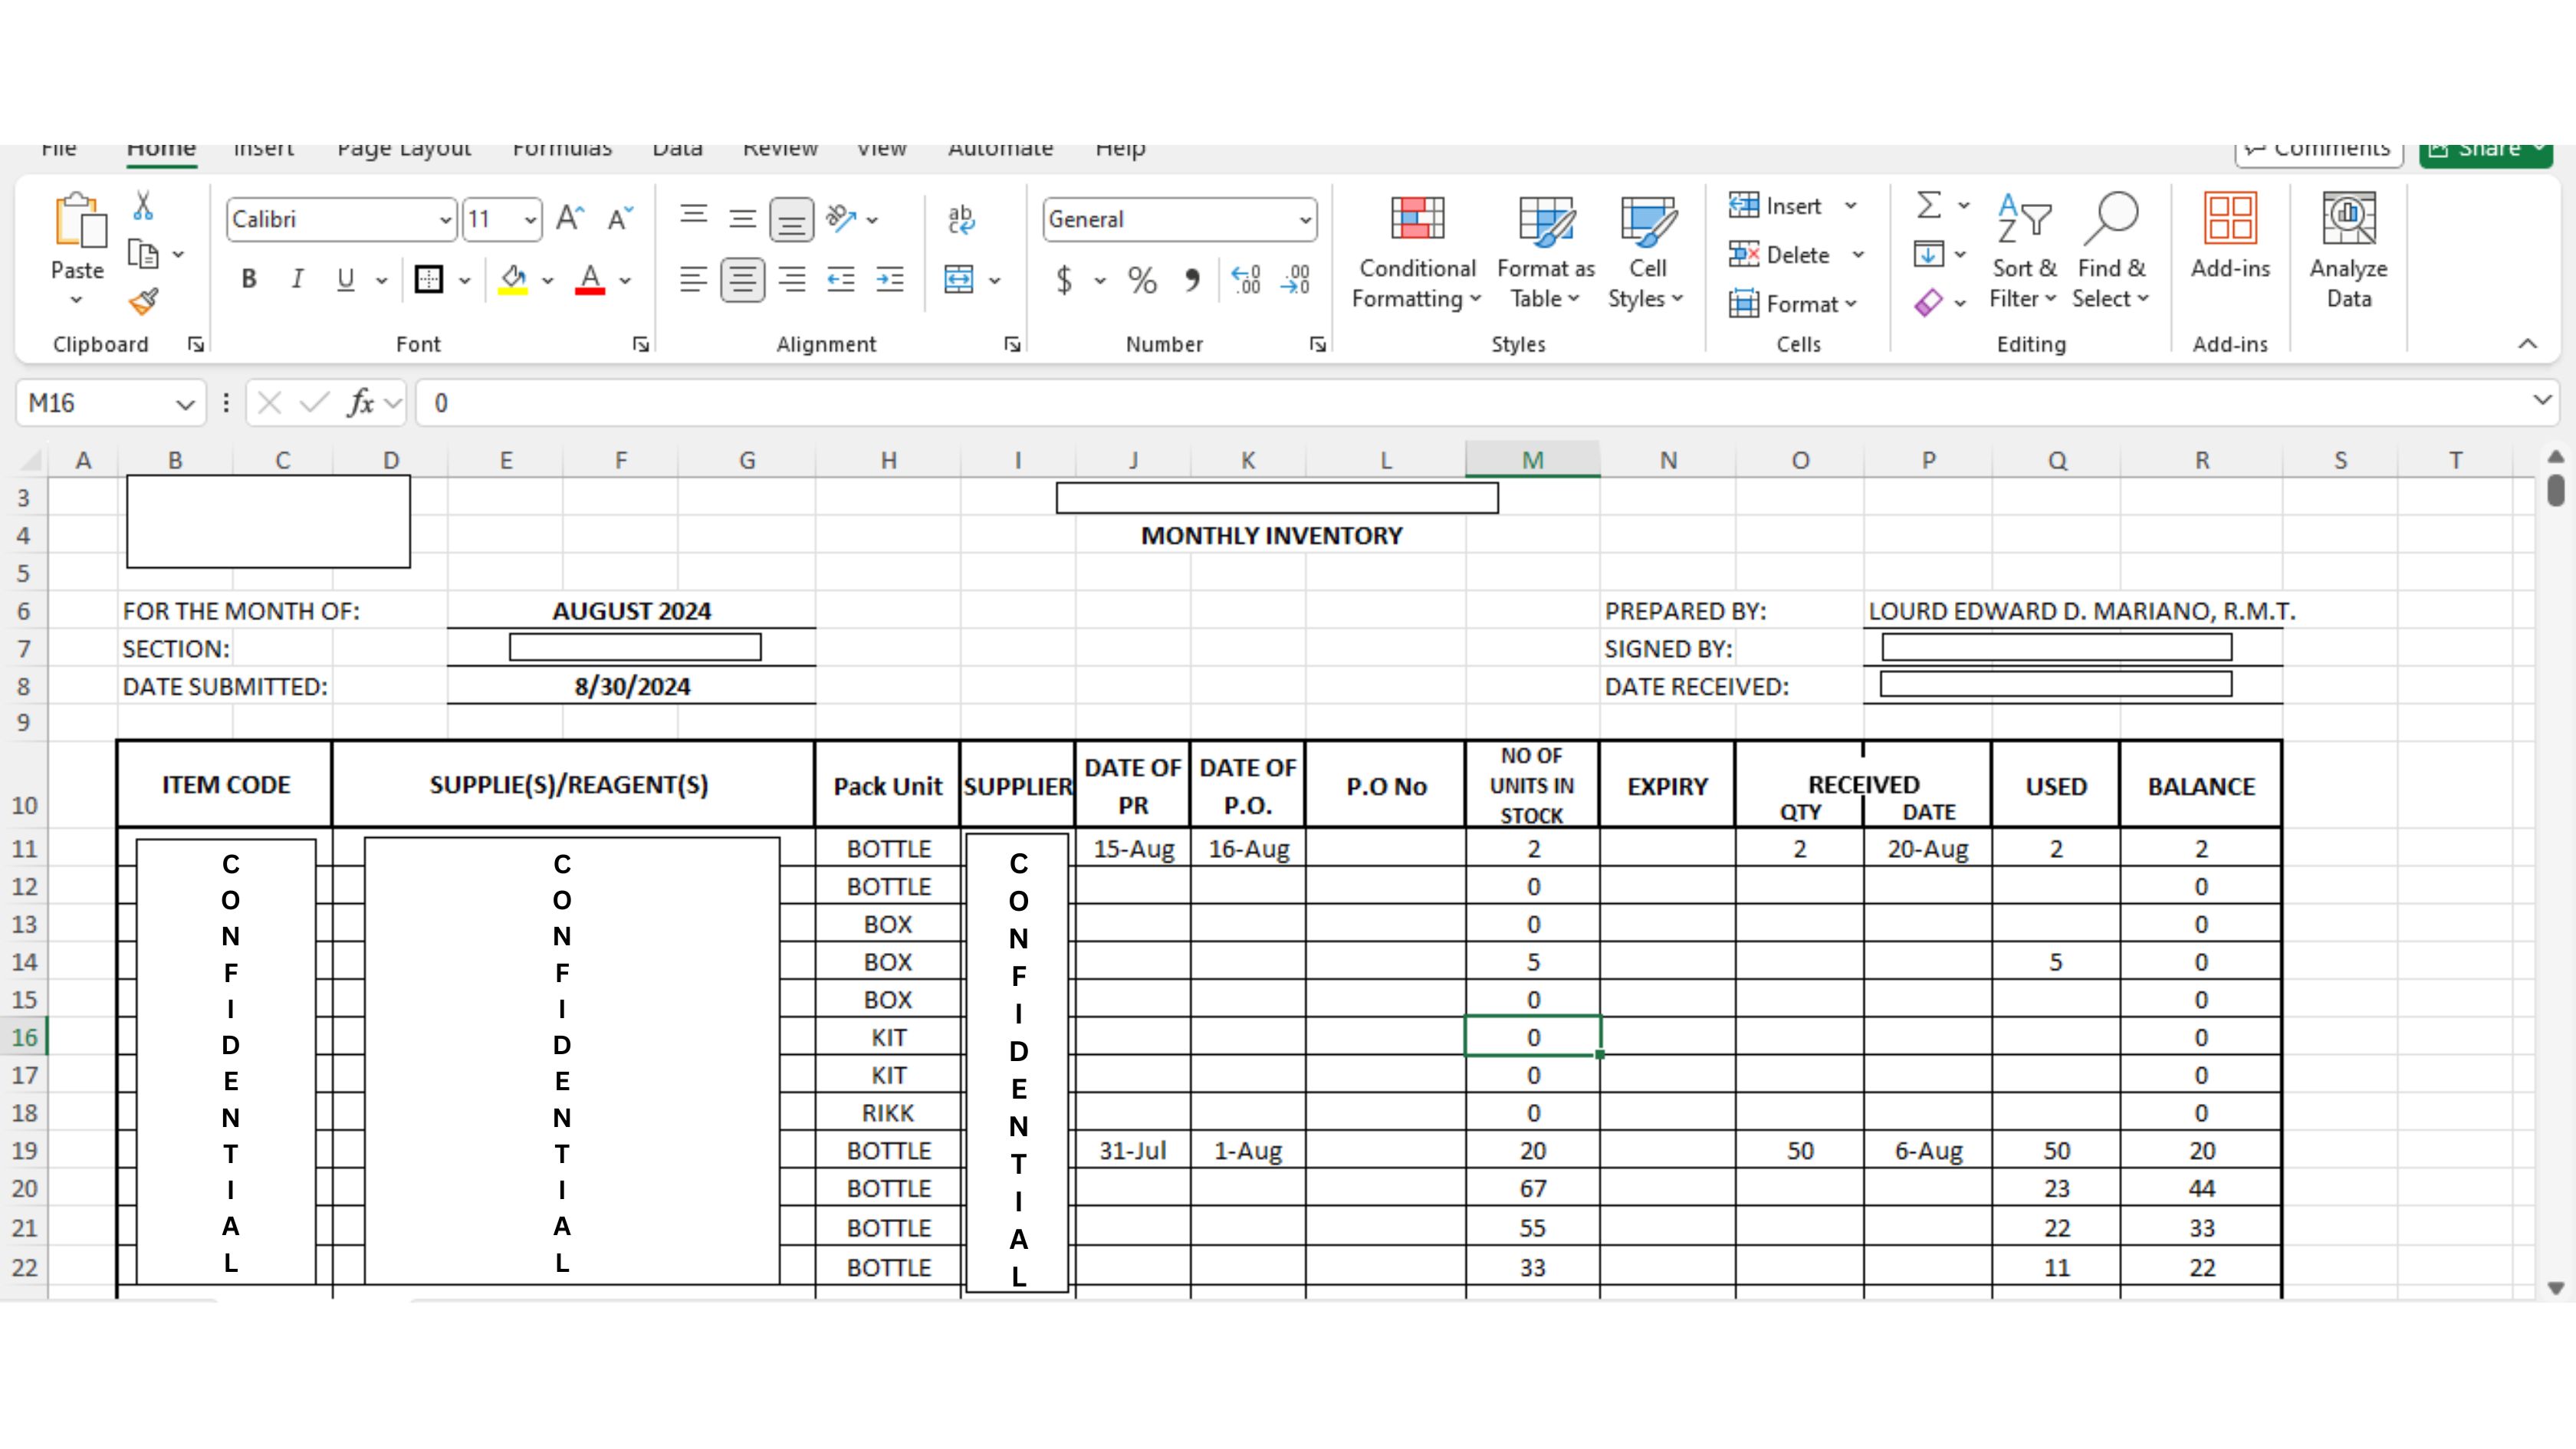Image resolution: width=2576 pixels, height=1449 pixels.
Task: Click the Increase Font Size icon
Action: pos(570,218)
